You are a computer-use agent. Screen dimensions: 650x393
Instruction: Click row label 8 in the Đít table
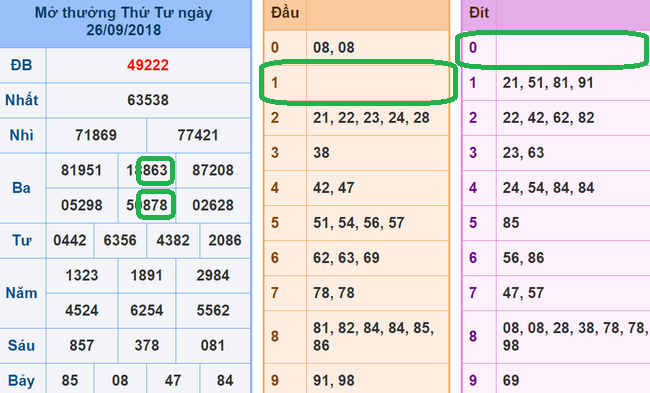[x=473, y=337]
